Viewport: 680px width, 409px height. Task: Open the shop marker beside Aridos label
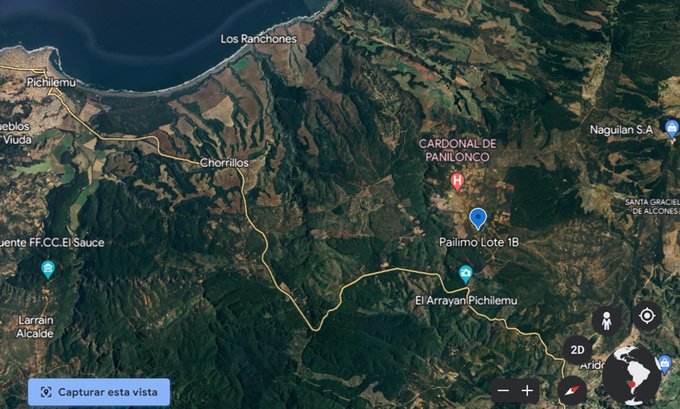pyautogui.click(x=665, y=364)
